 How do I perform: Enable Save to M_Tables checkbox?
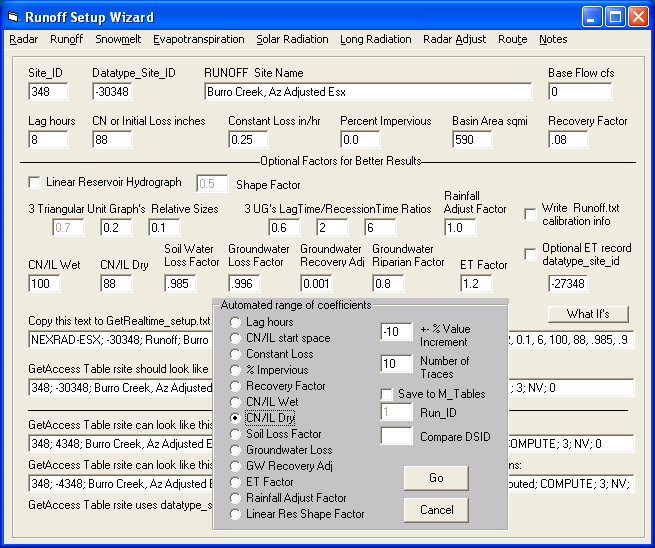(387, 394)
